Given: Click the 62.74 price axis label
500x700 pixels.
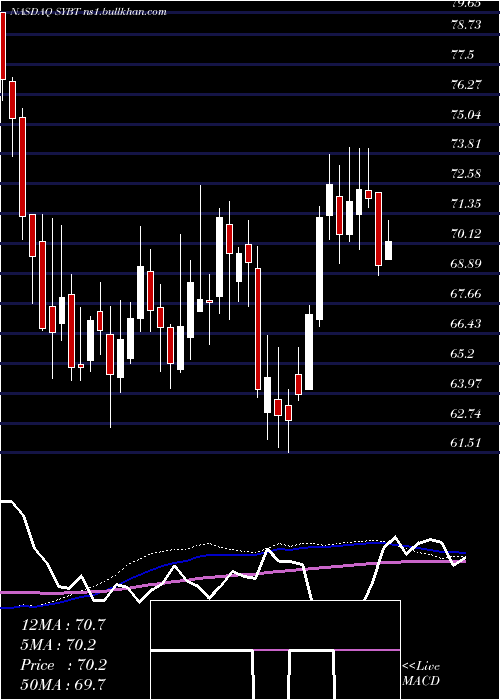Looking at the screenshot, I should pos(466,413).
